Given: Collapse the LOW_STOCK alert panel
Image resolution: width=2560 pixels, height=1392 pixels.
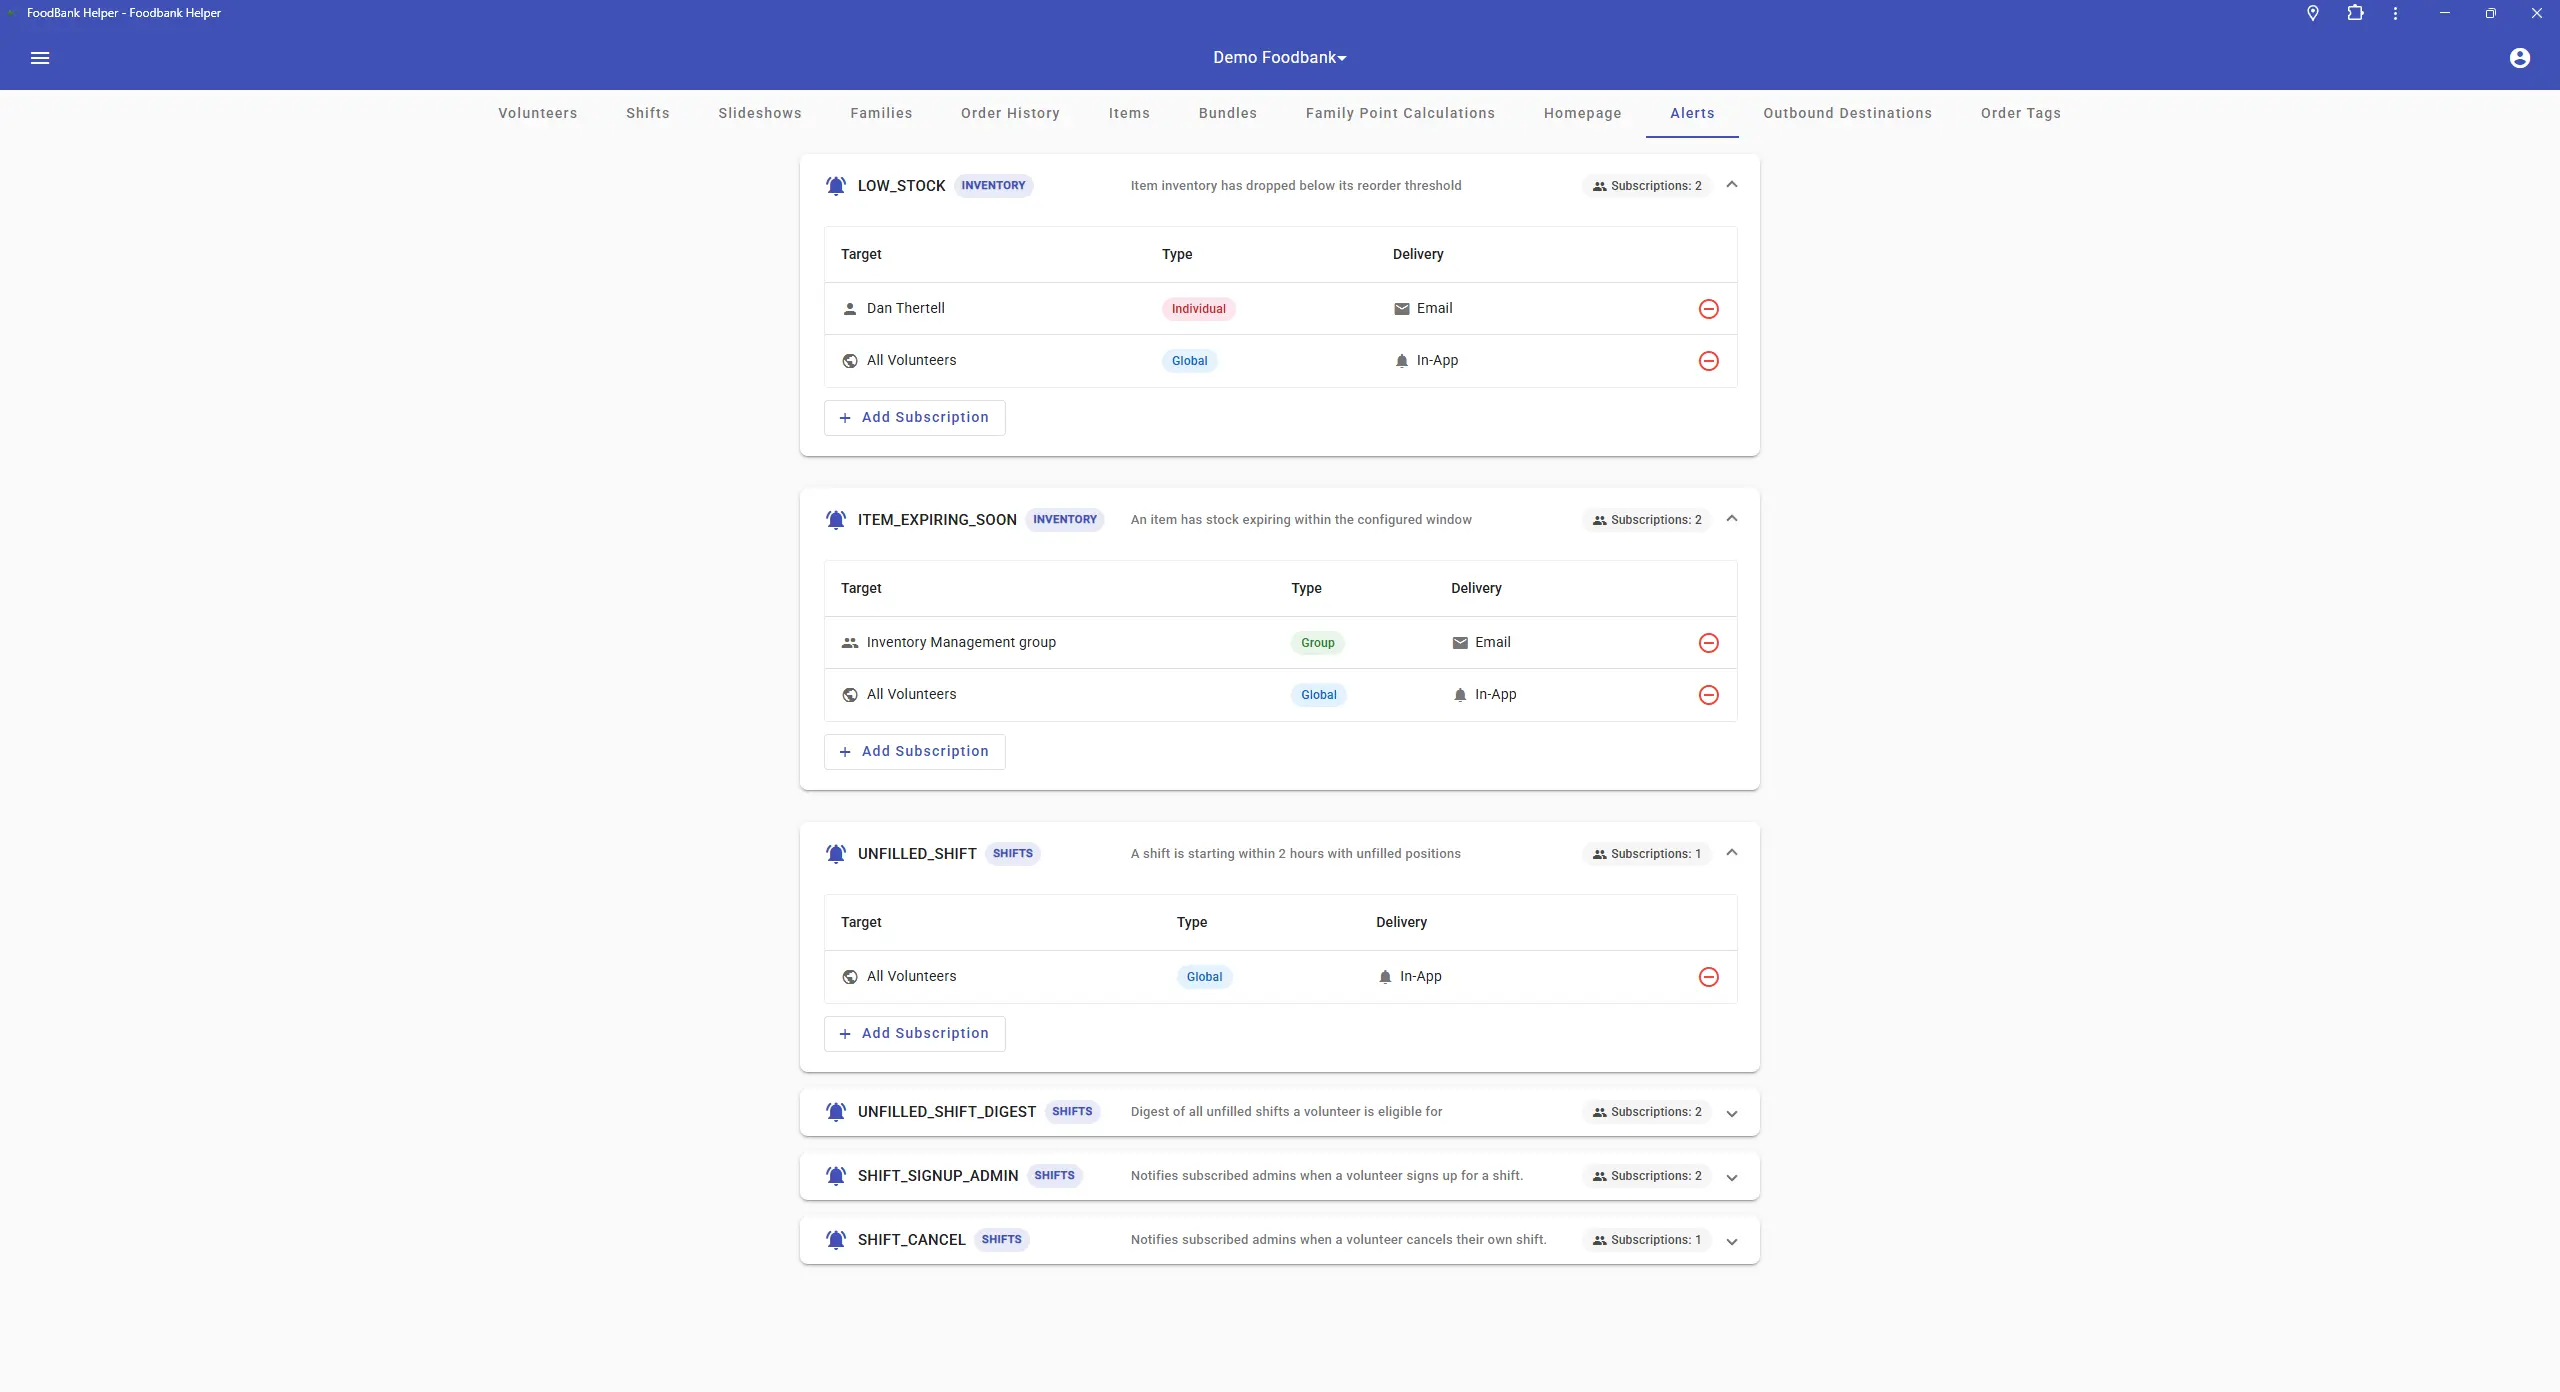Looking at the screenshot, I should [1731, 185].
